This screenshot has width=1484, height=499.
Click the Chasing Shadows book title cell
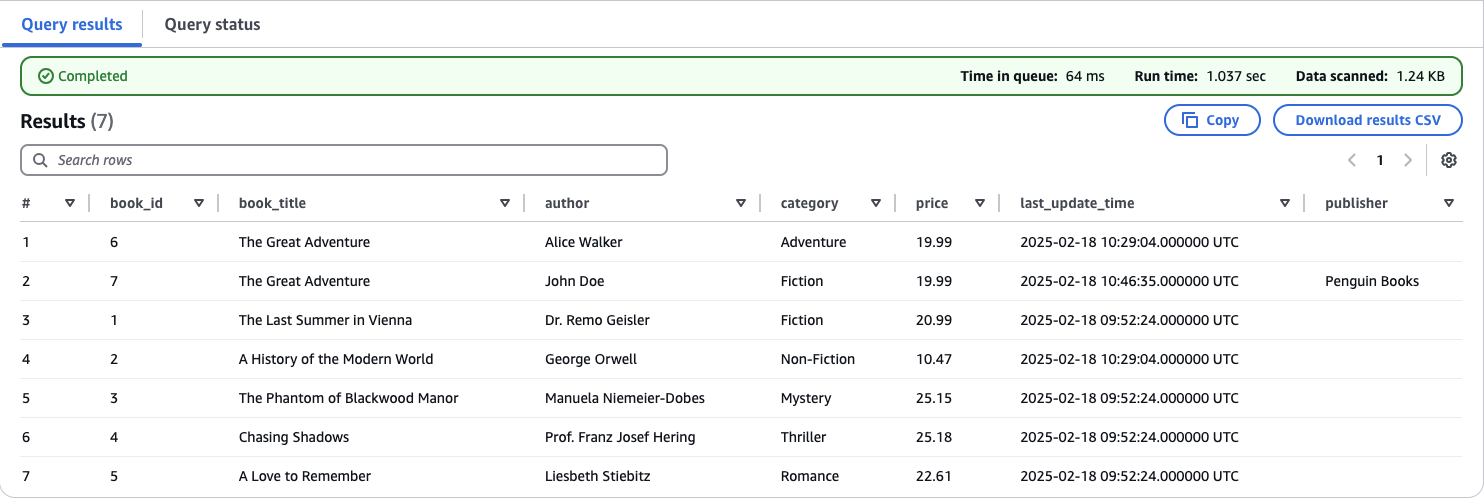tap(294, 437)
